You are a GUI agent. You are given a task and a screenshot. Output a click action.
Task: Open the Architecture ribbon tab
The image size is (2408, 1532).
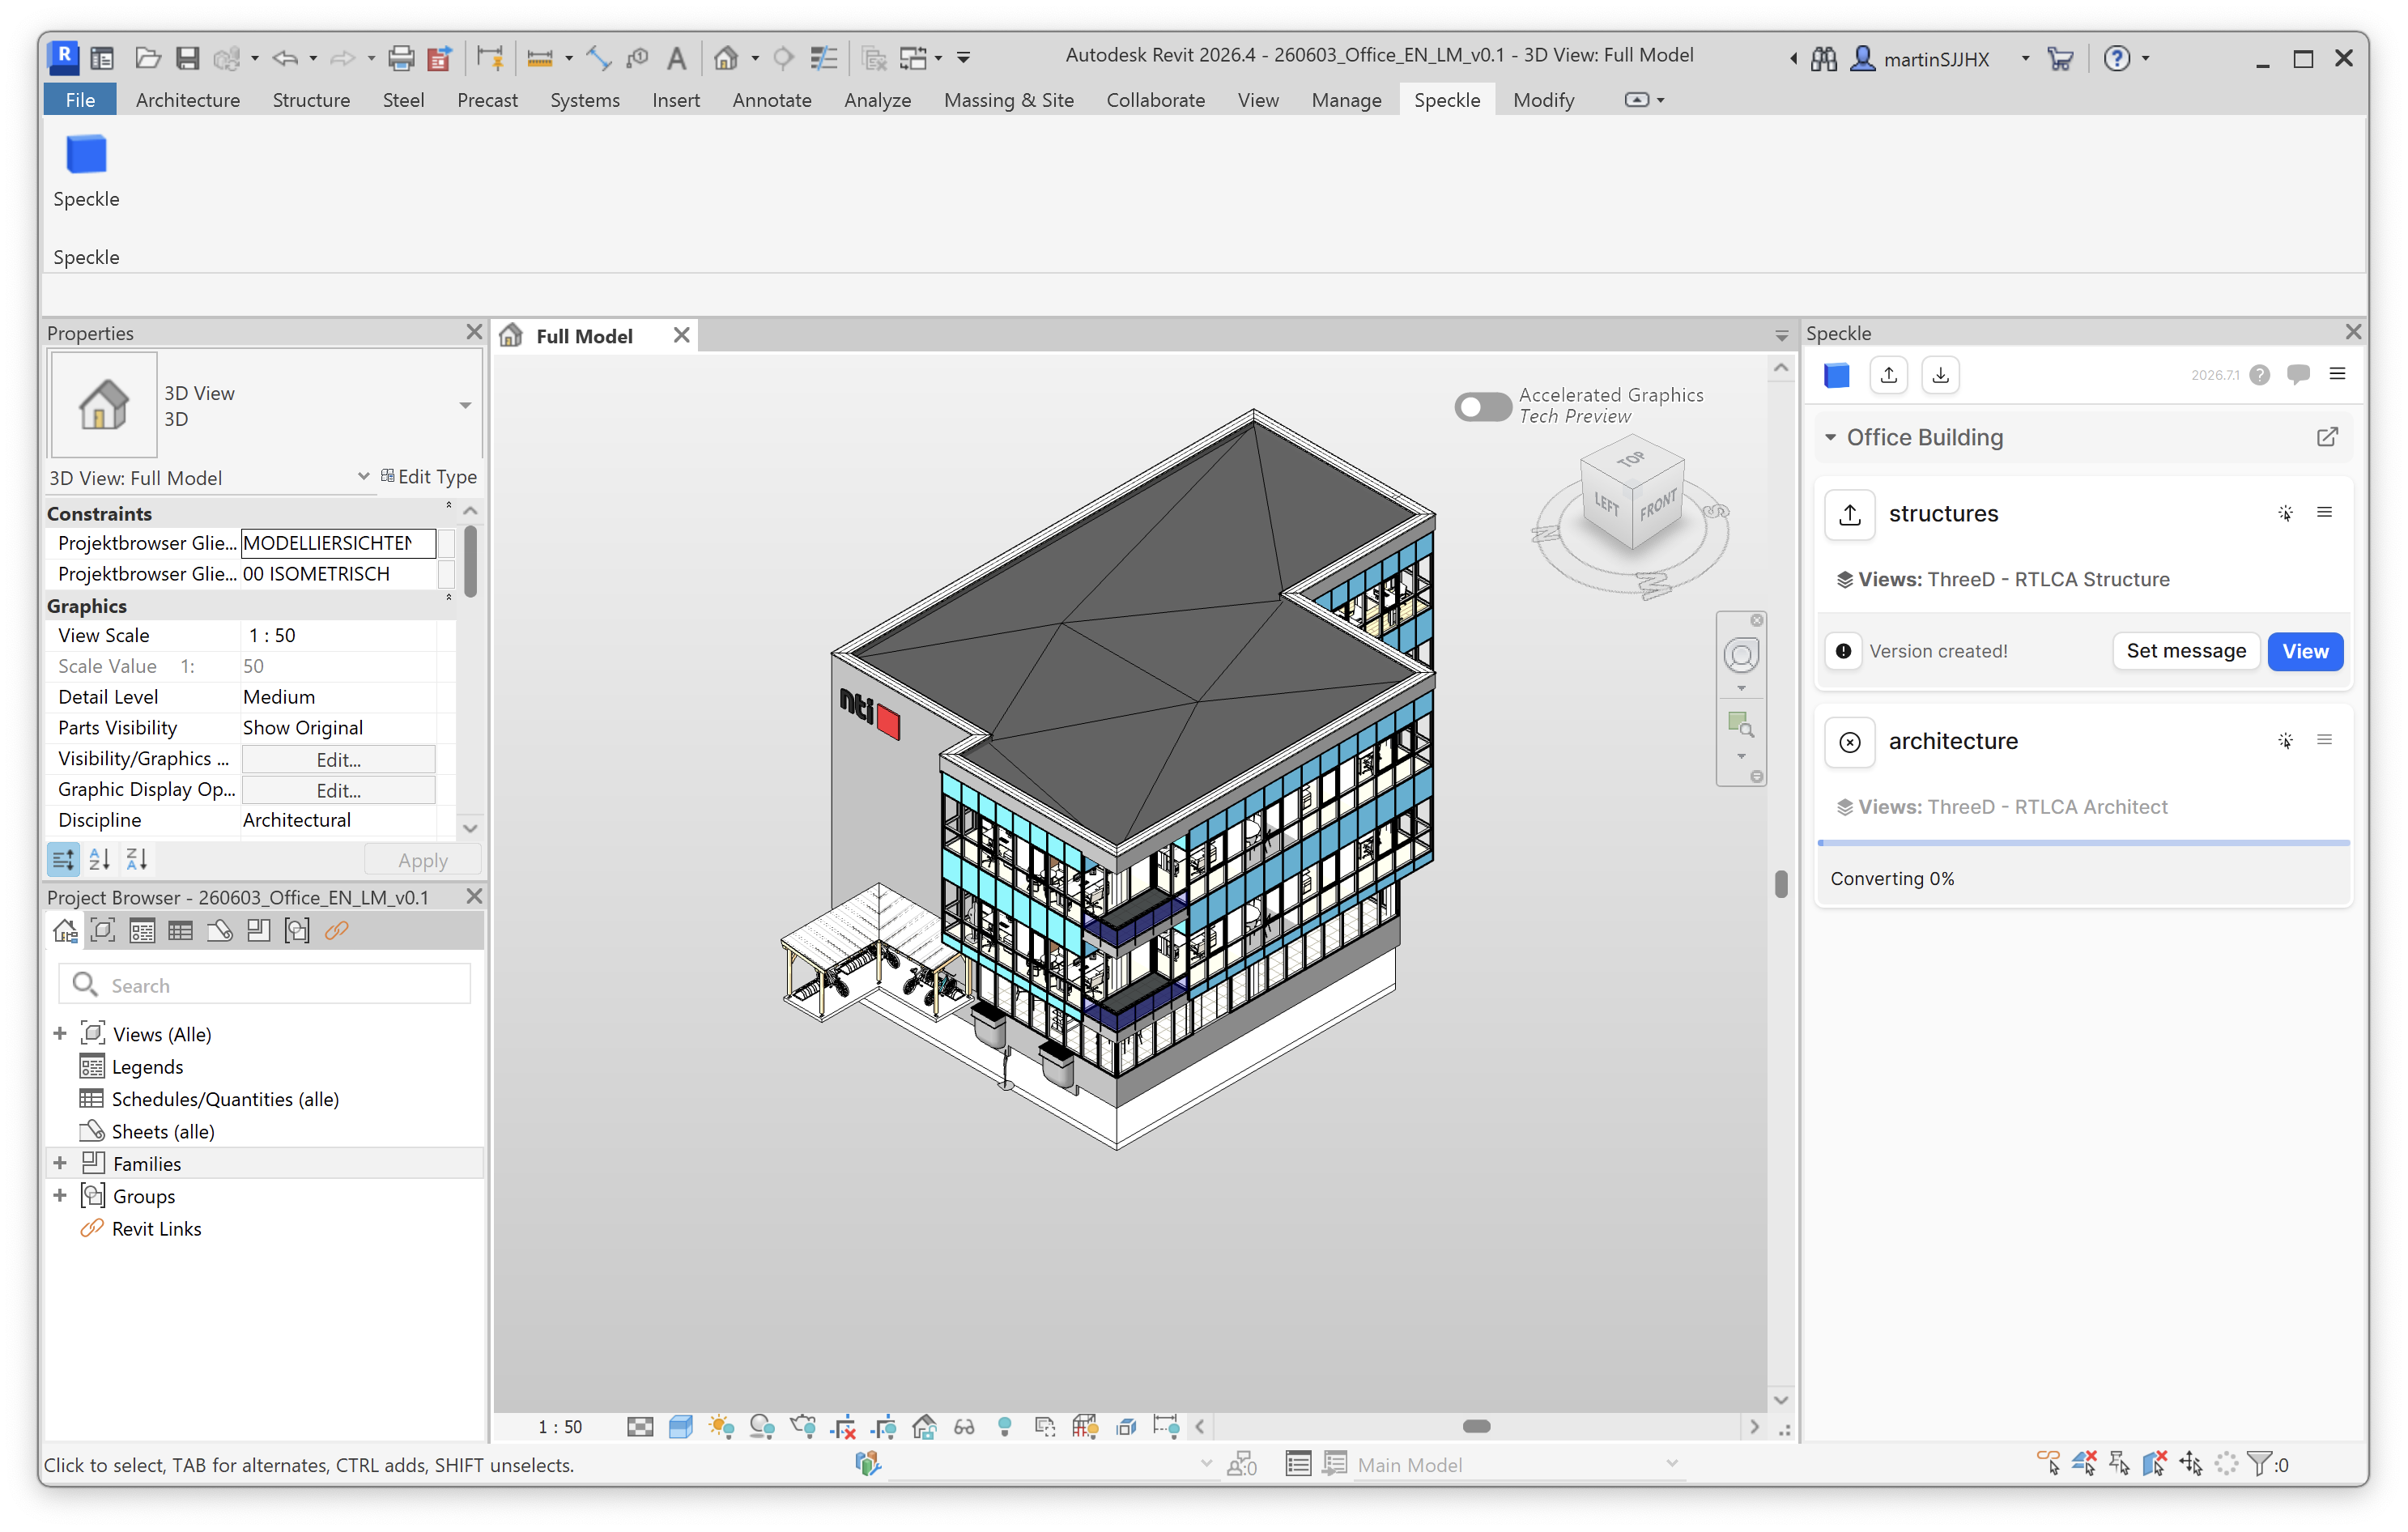(188, 100)
